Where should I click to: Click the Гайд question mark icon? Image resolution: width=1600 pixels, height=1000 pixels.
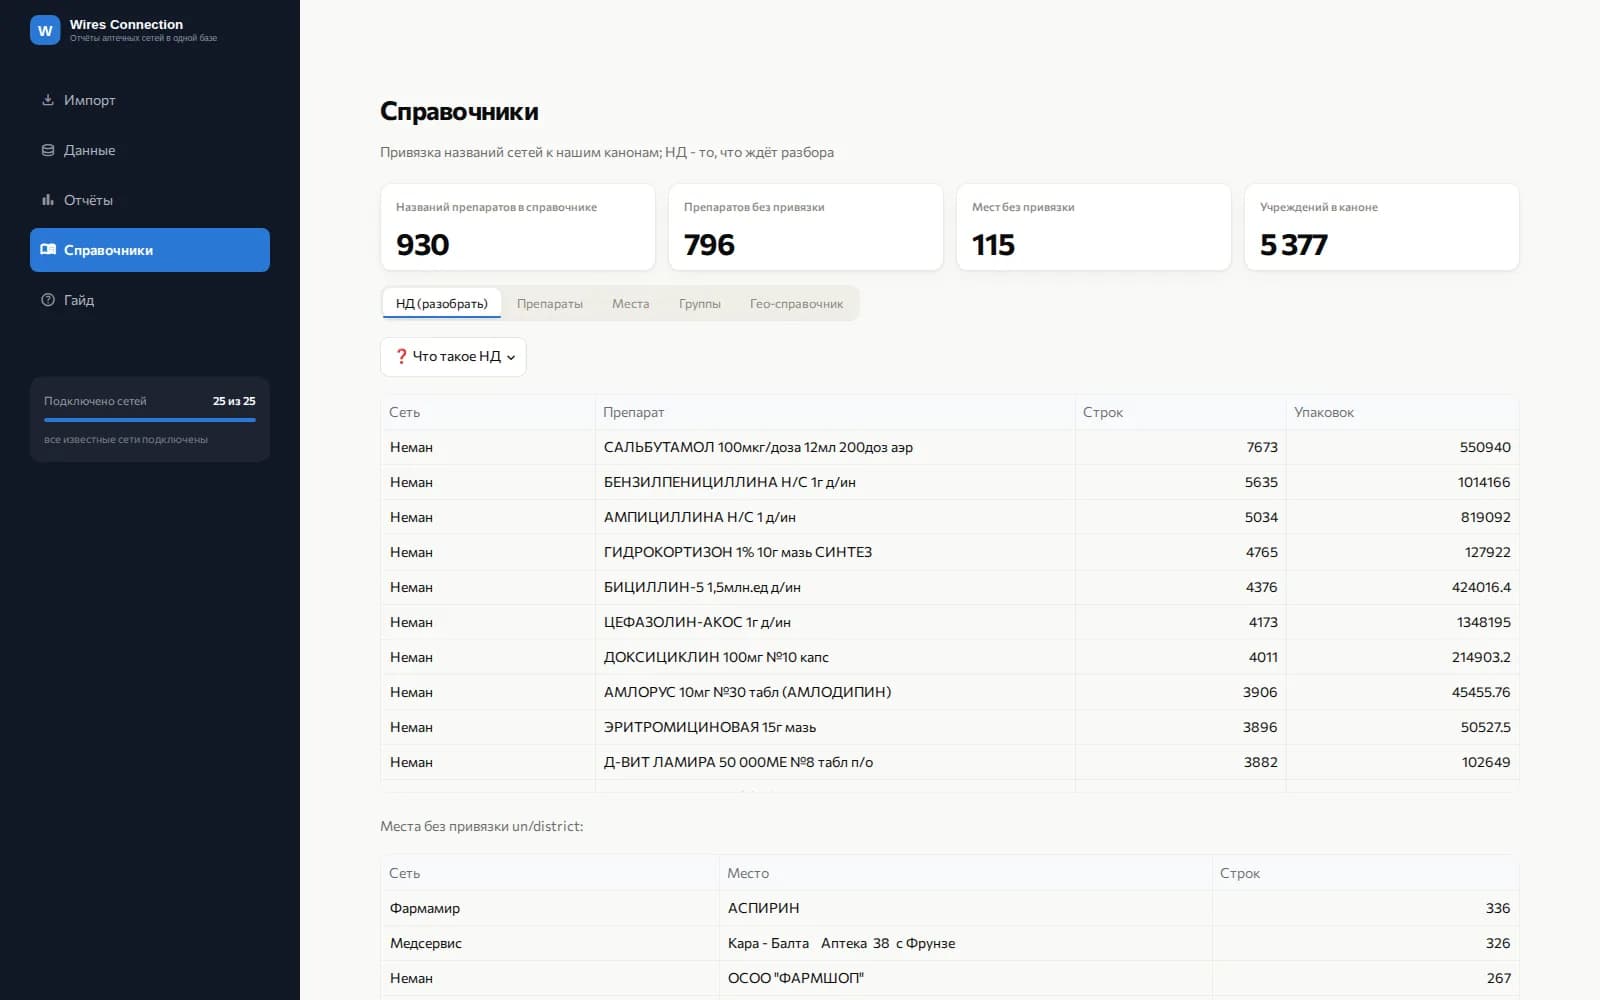tap(47, 300)
